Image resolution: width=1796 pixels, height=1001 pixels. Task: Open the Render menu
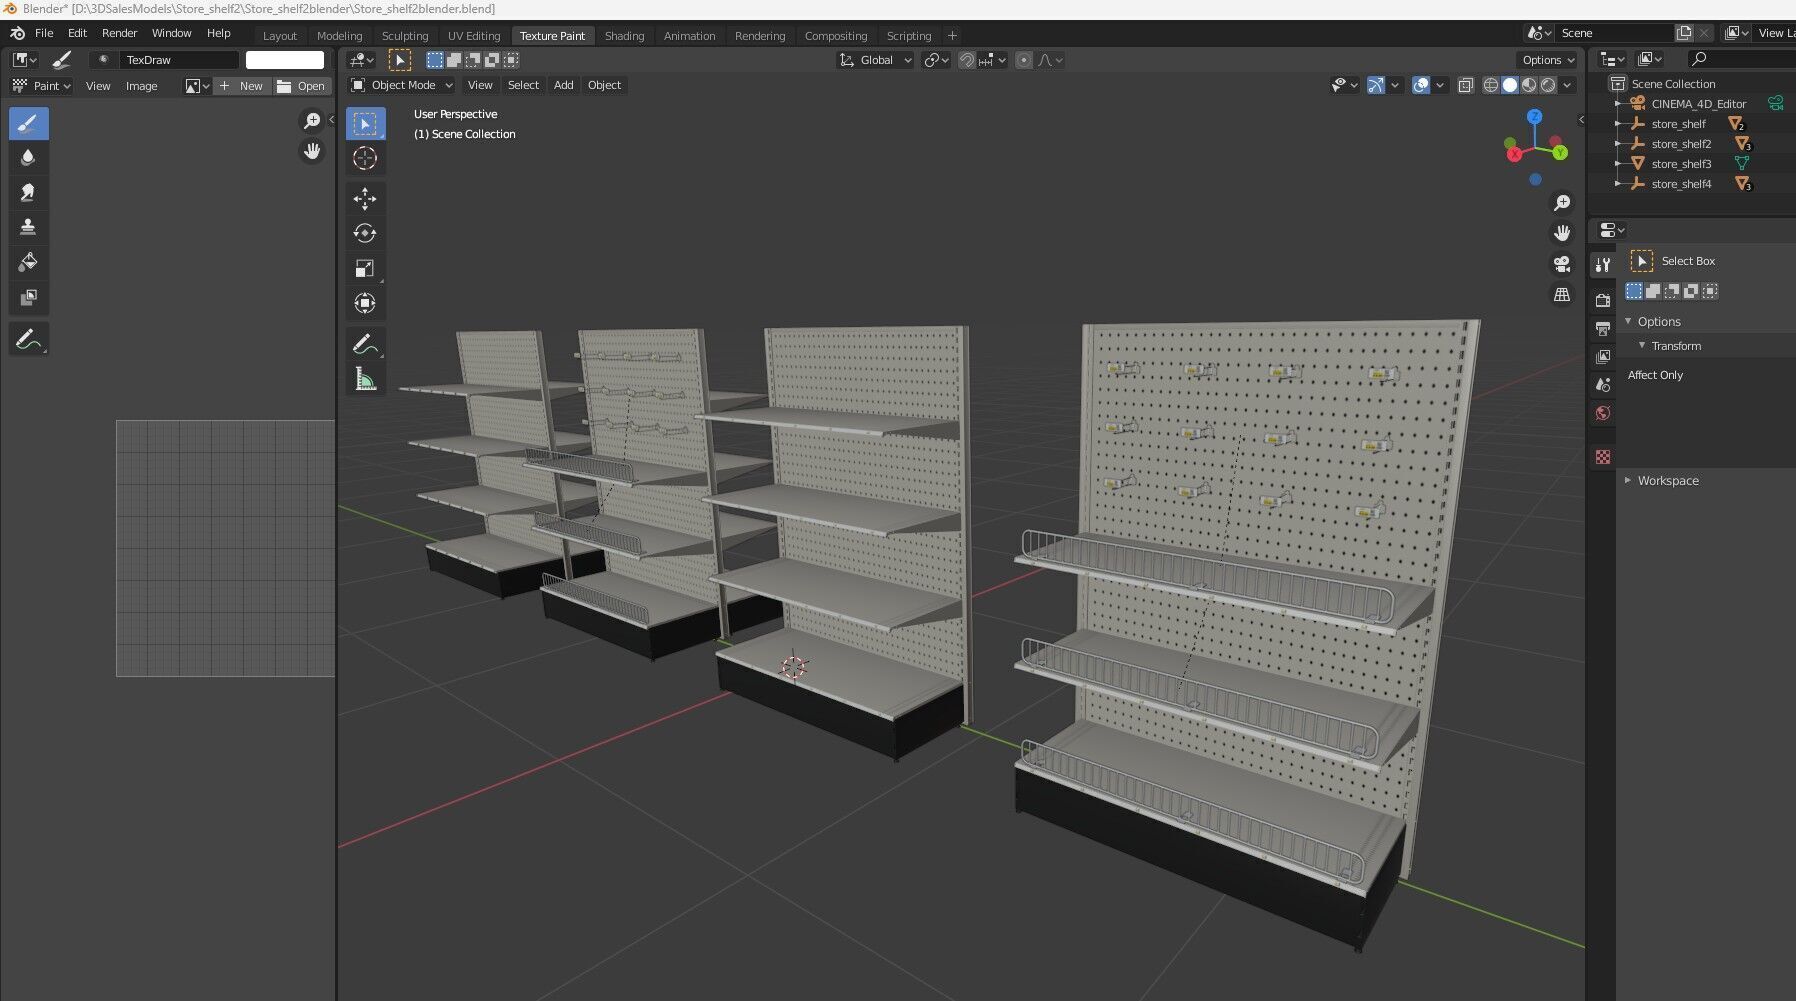click(x=119, y=33)
